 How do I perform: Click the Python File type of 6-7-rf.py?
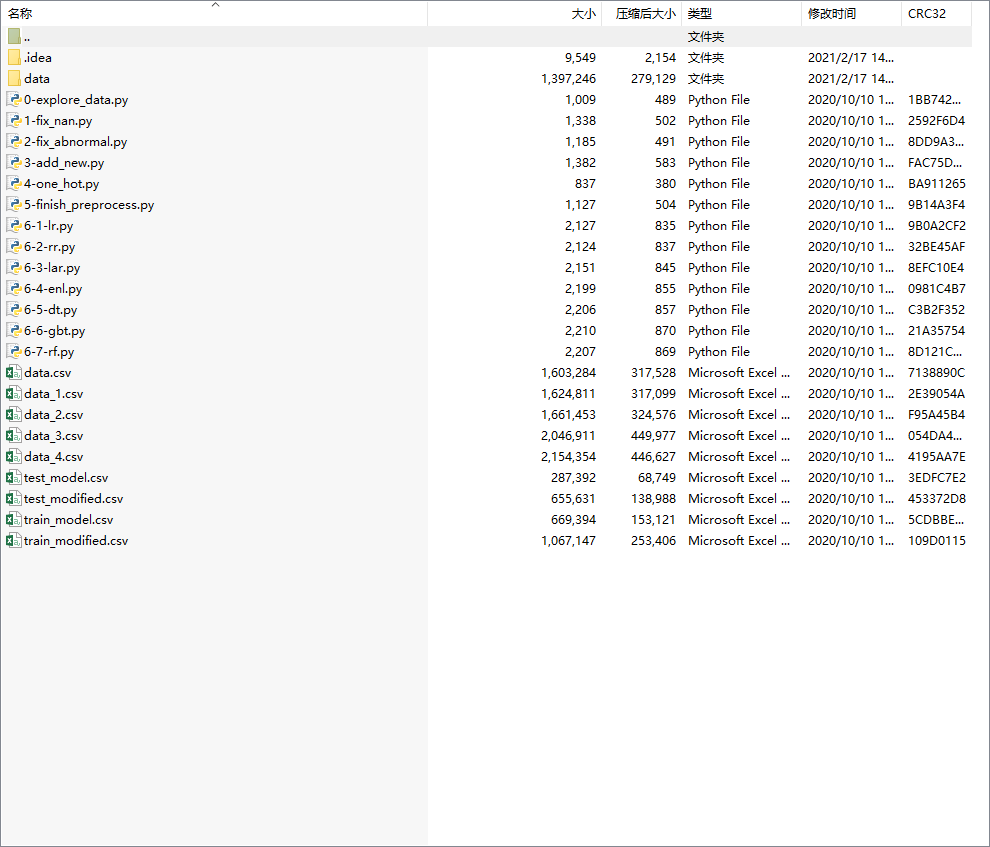tap(719, 352)
